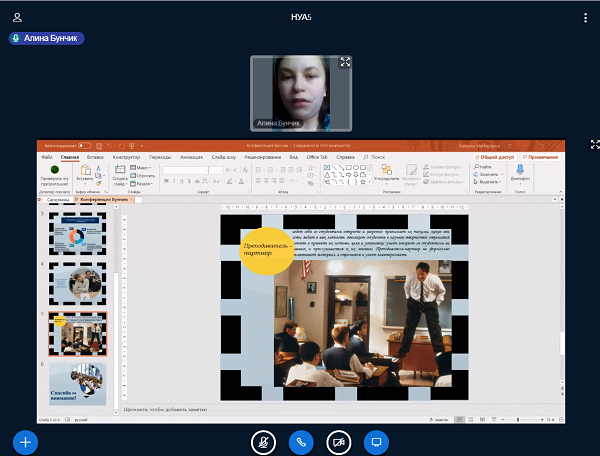Viewport: 600px width, 456px height.
Task: Open the Выделить select dropdown
Action: point(488,182)
